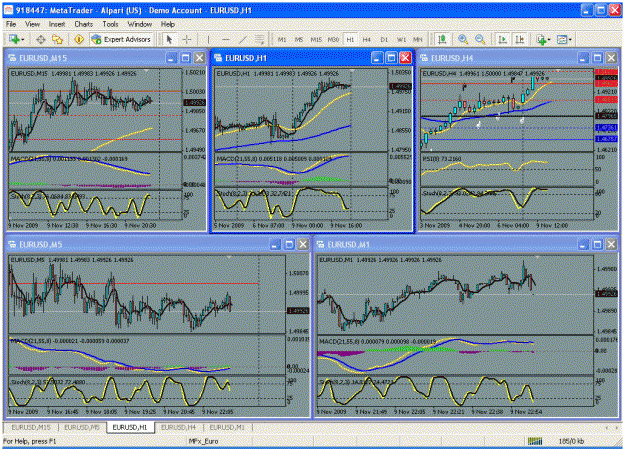Select the Fibonacci retracement tool
625x449 pixels.
click(x=259, y=39)
